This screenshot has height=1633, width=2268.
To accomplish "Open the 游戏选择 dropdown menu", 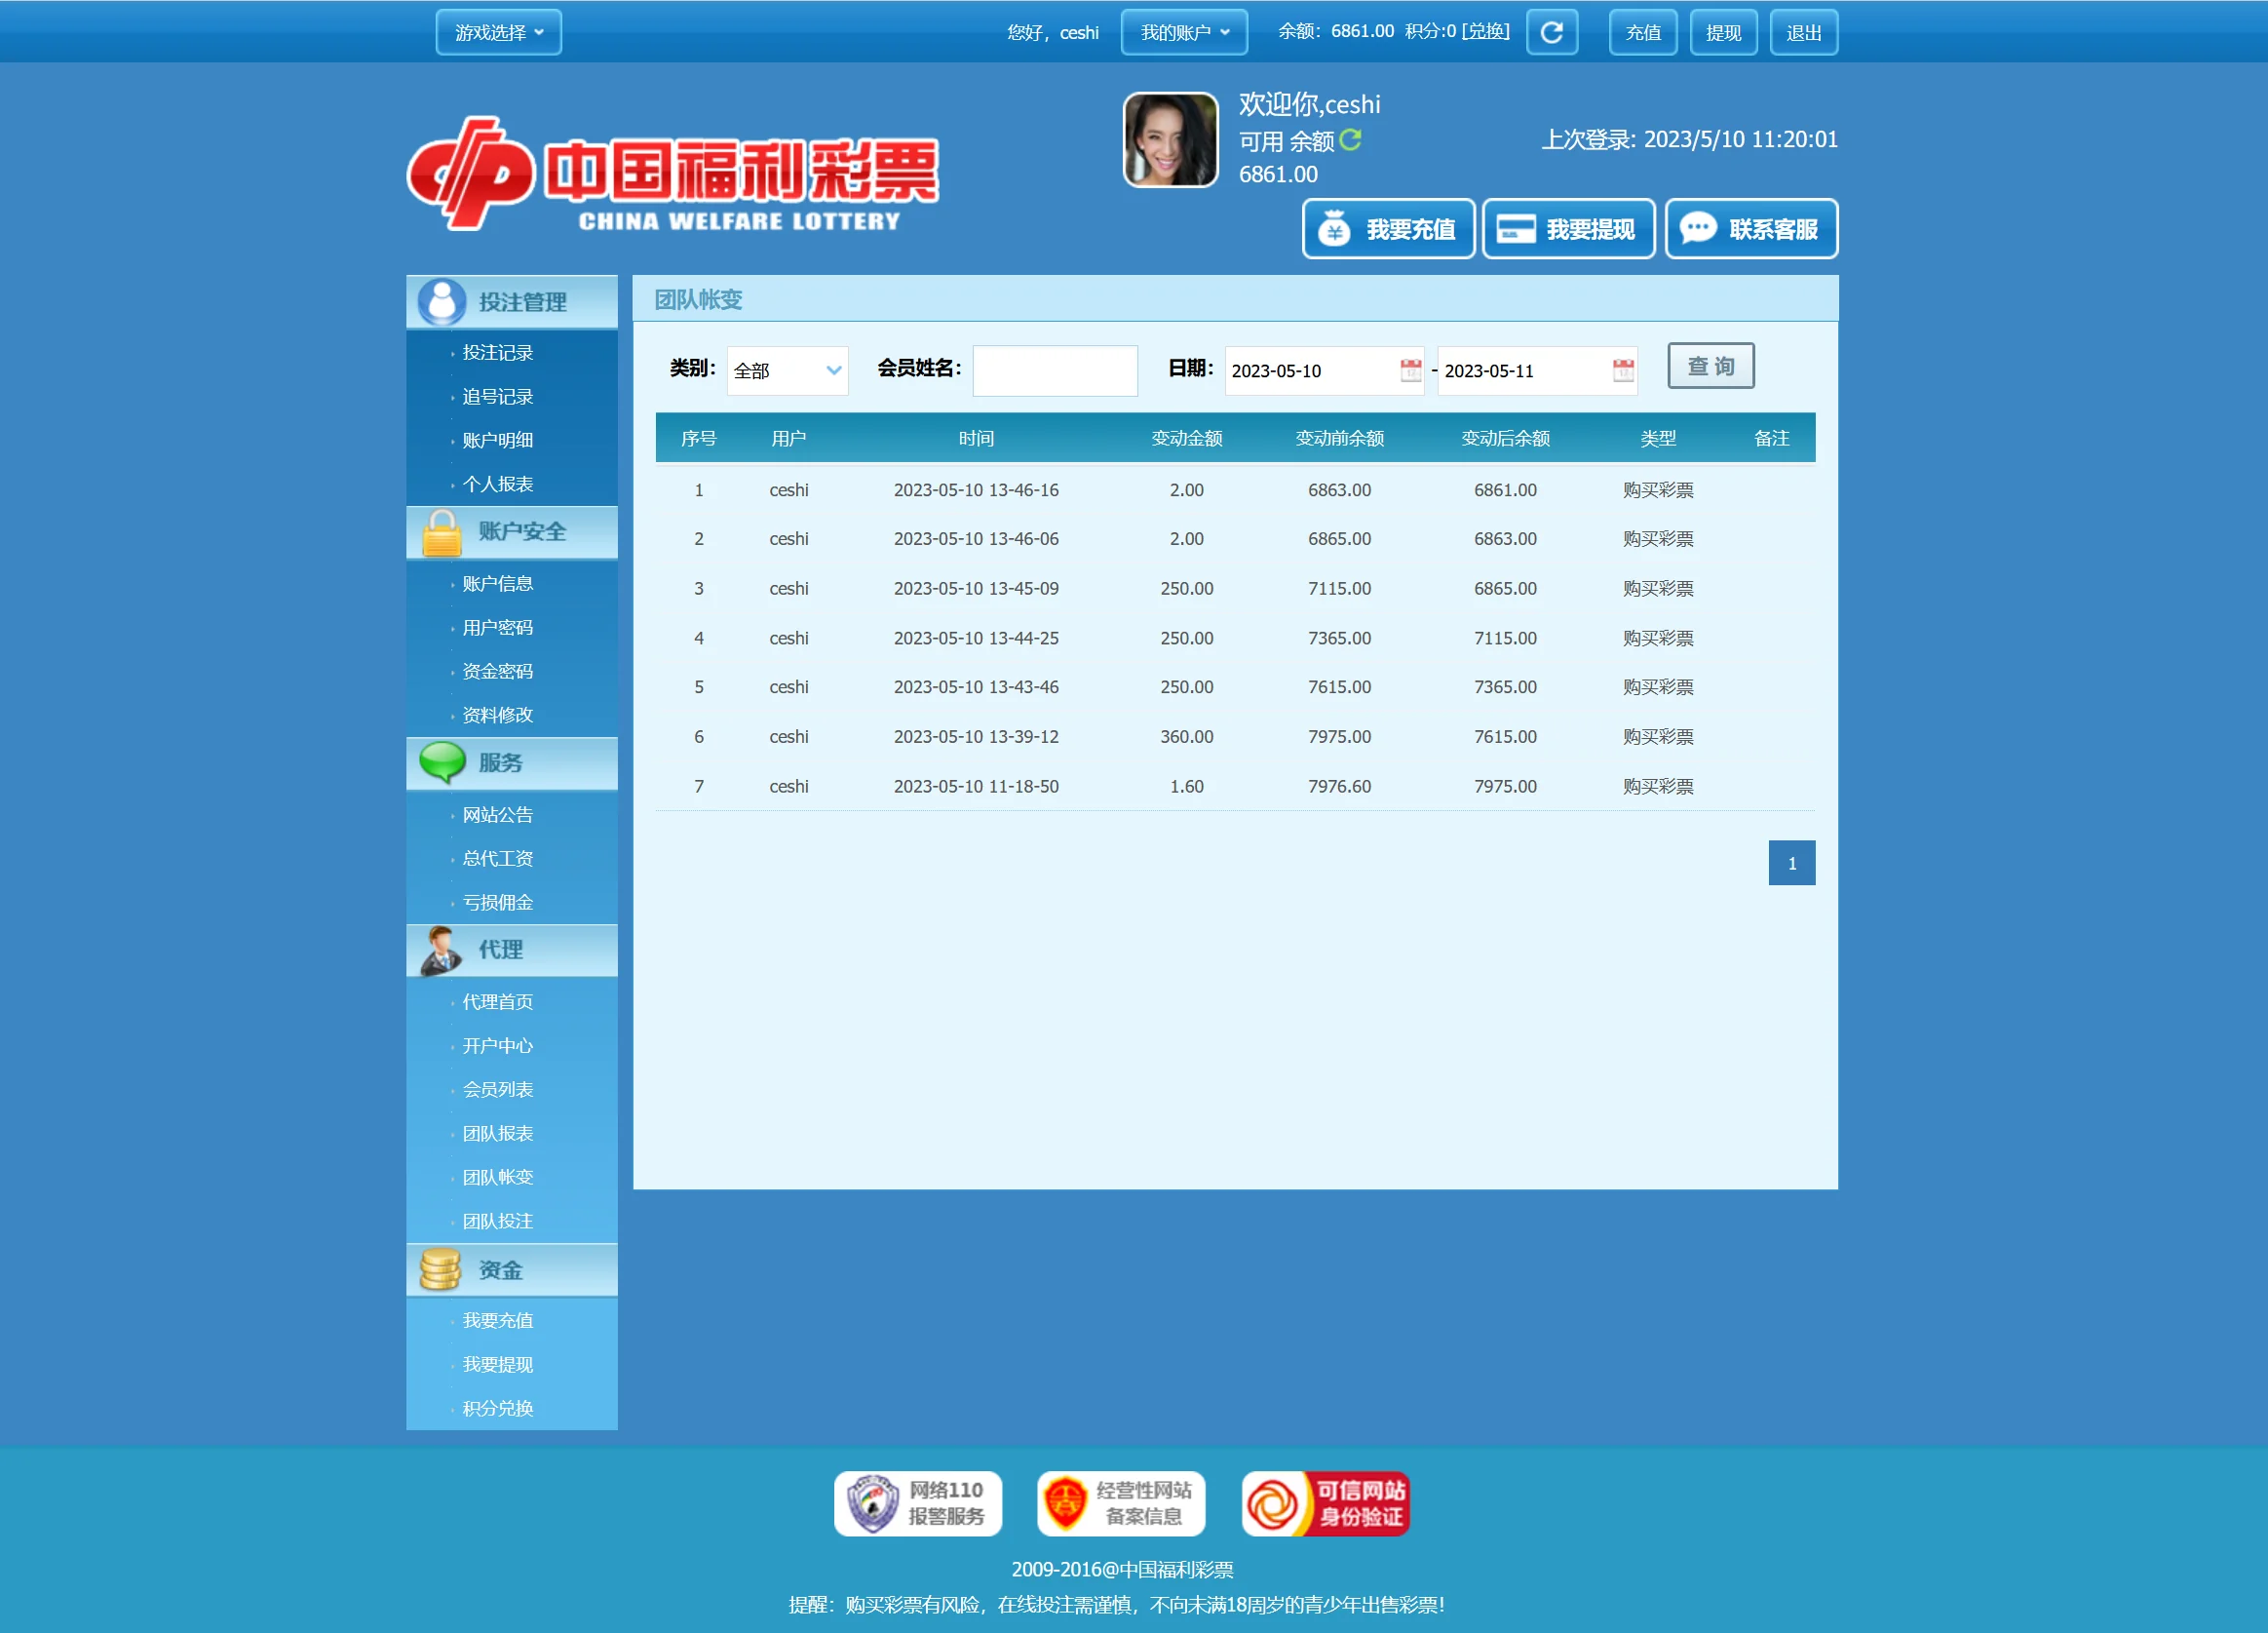I will (x=498, y=32).
